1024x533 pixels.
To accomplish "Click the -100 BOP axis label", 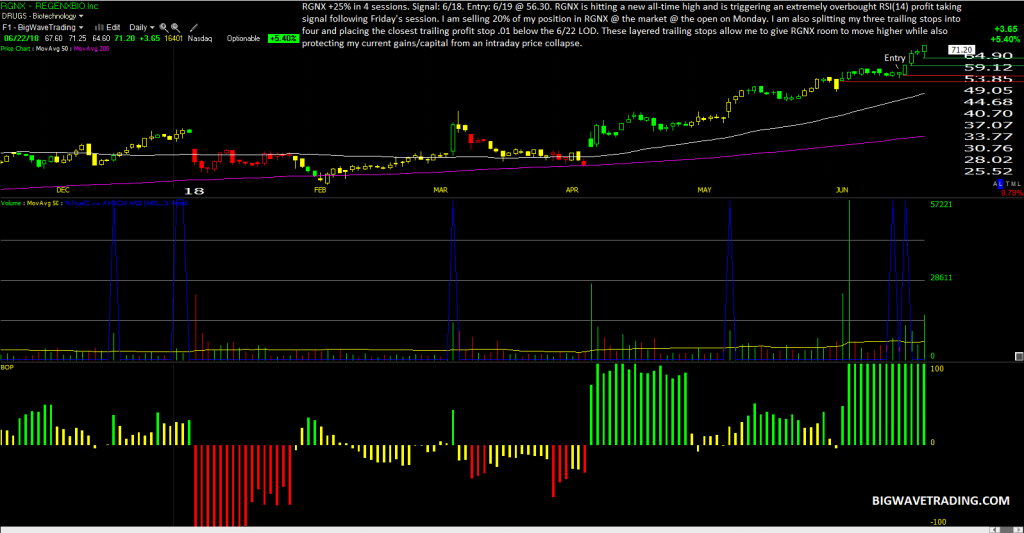I will coord(938,521).
